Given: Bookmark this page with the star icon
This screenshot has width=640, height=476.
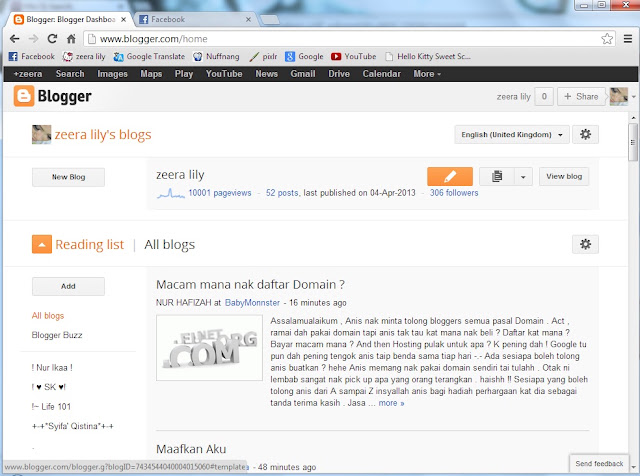Looking at the screenshot, I should click(x=607, y=39).
